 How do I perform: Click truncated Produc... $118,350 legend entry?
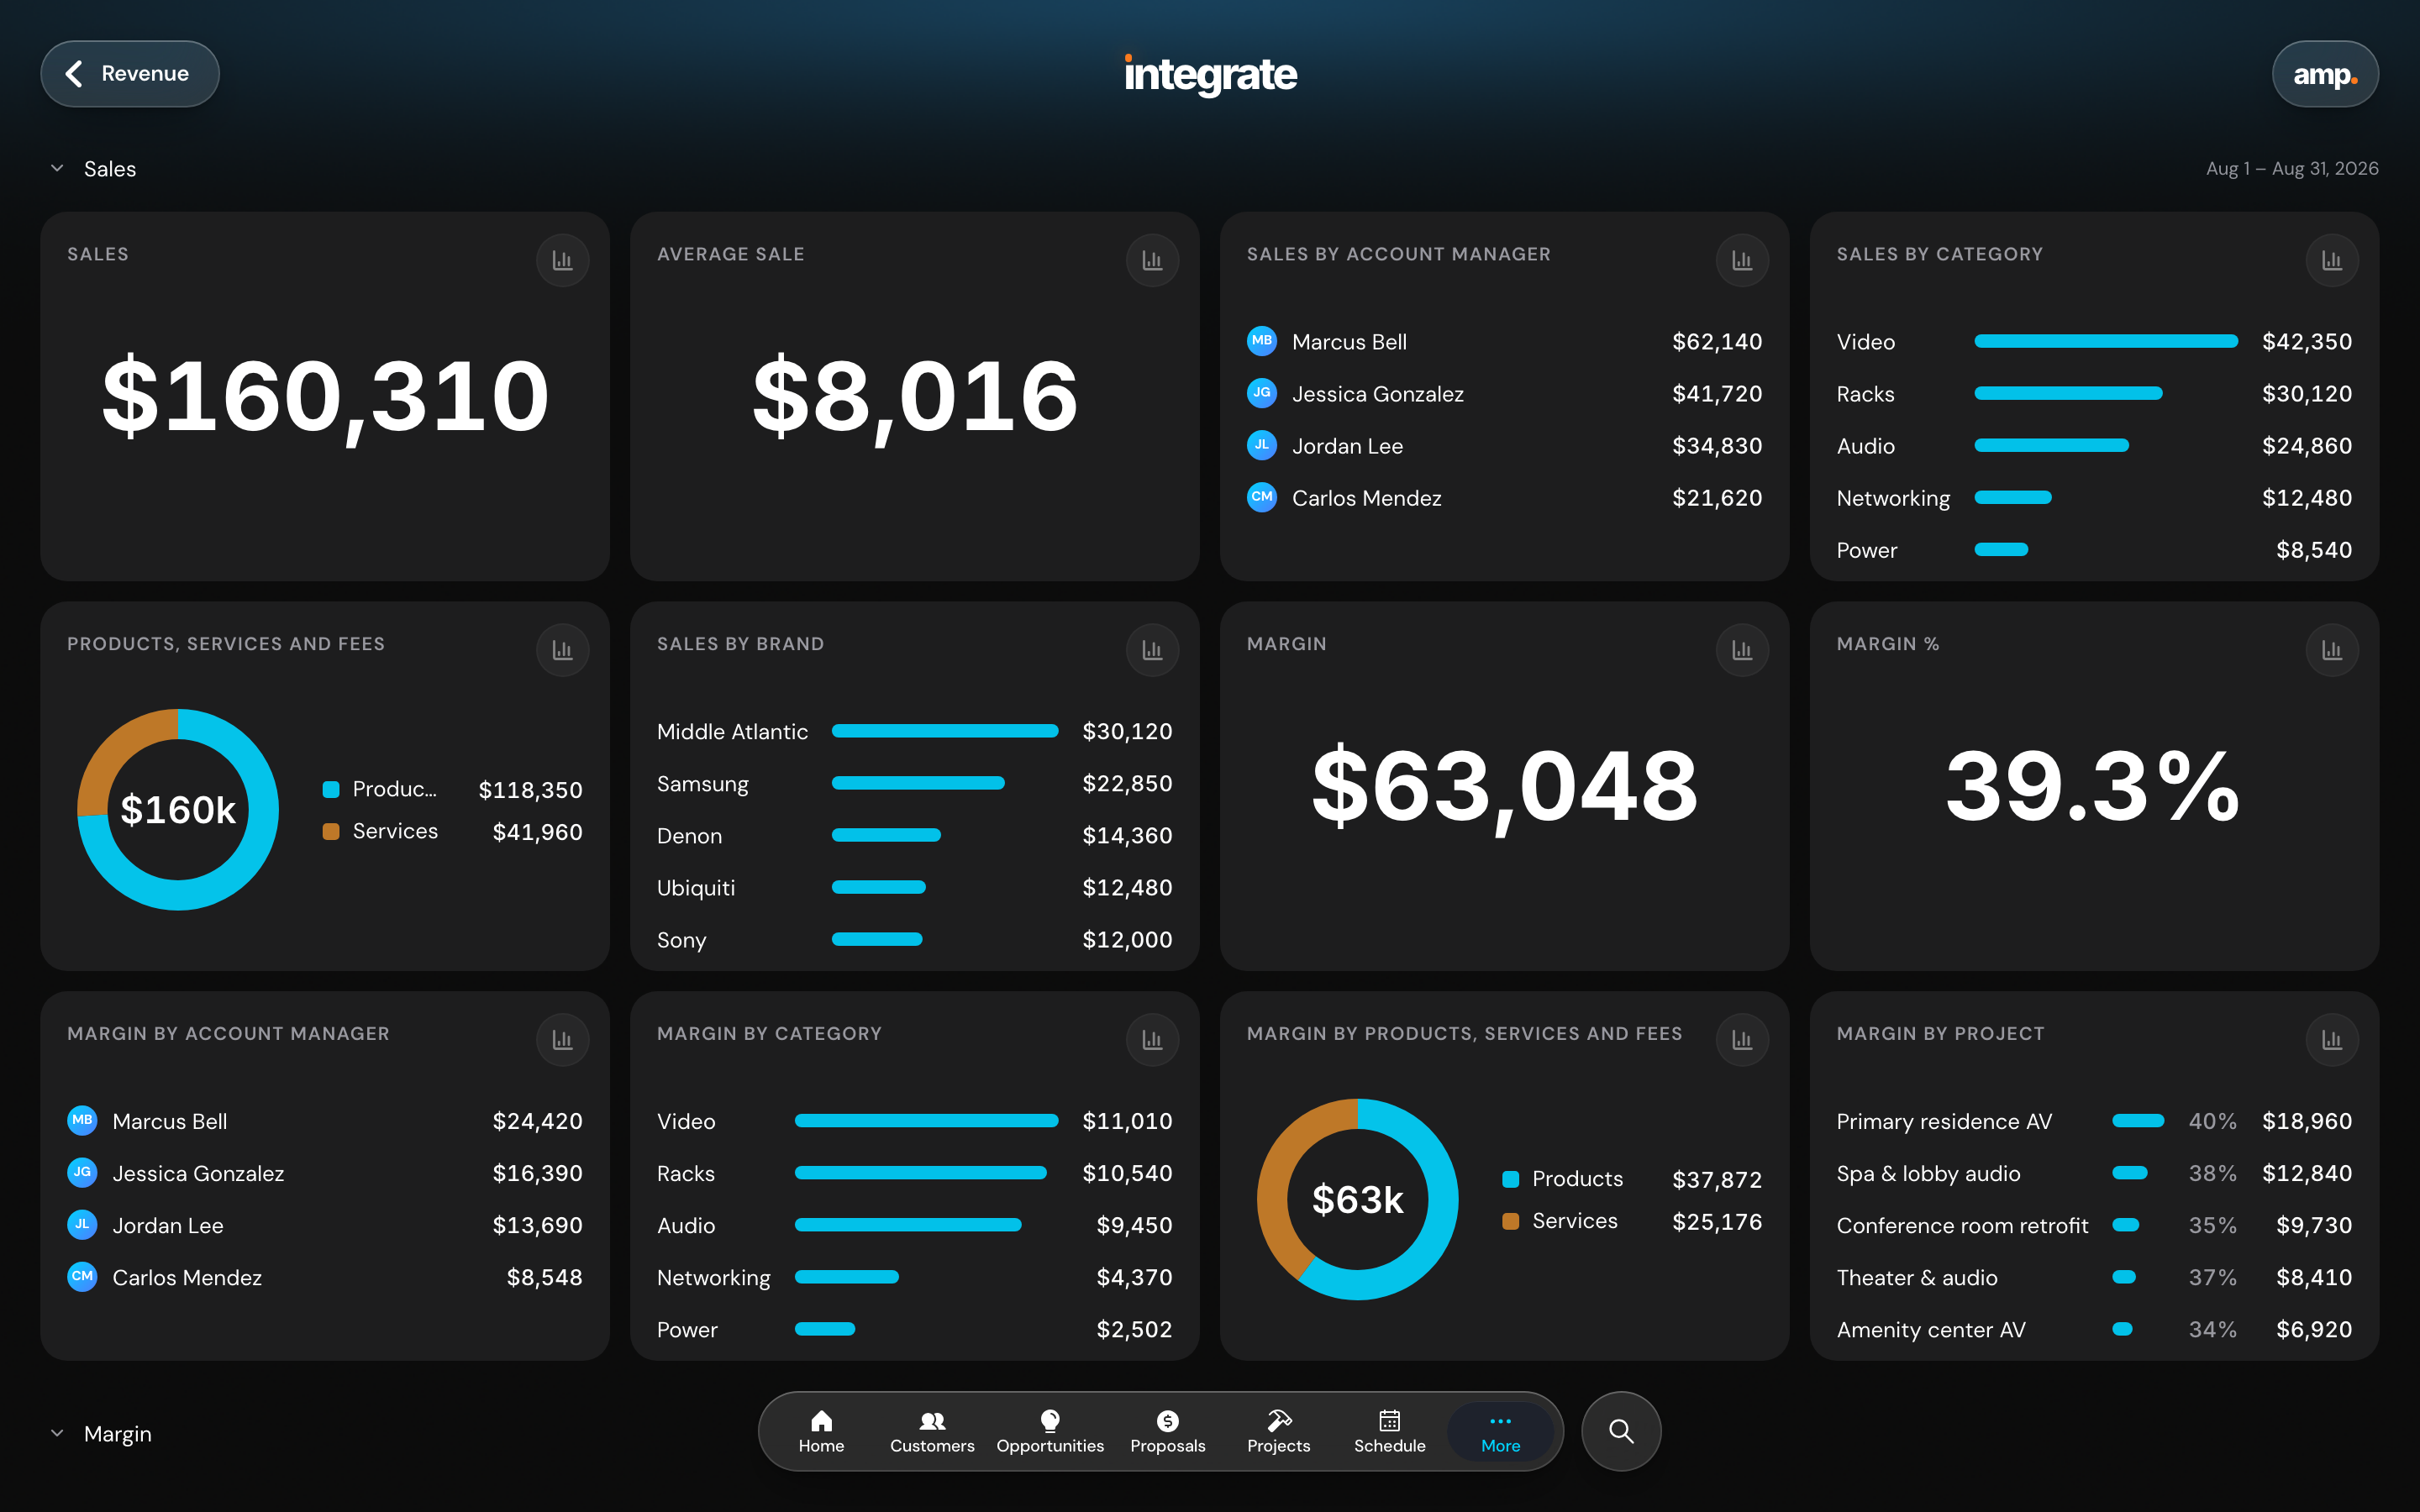[x=452, y=789]
